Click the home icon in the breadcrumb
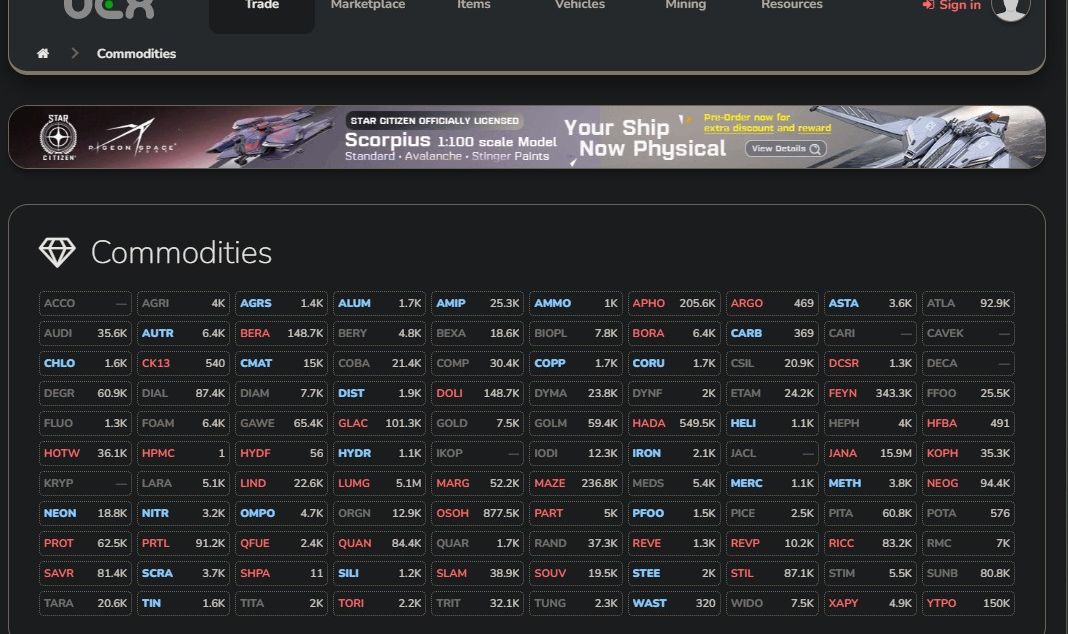Image resolution: width=1068 pixels, height=634 pixels. click(43, 53)
